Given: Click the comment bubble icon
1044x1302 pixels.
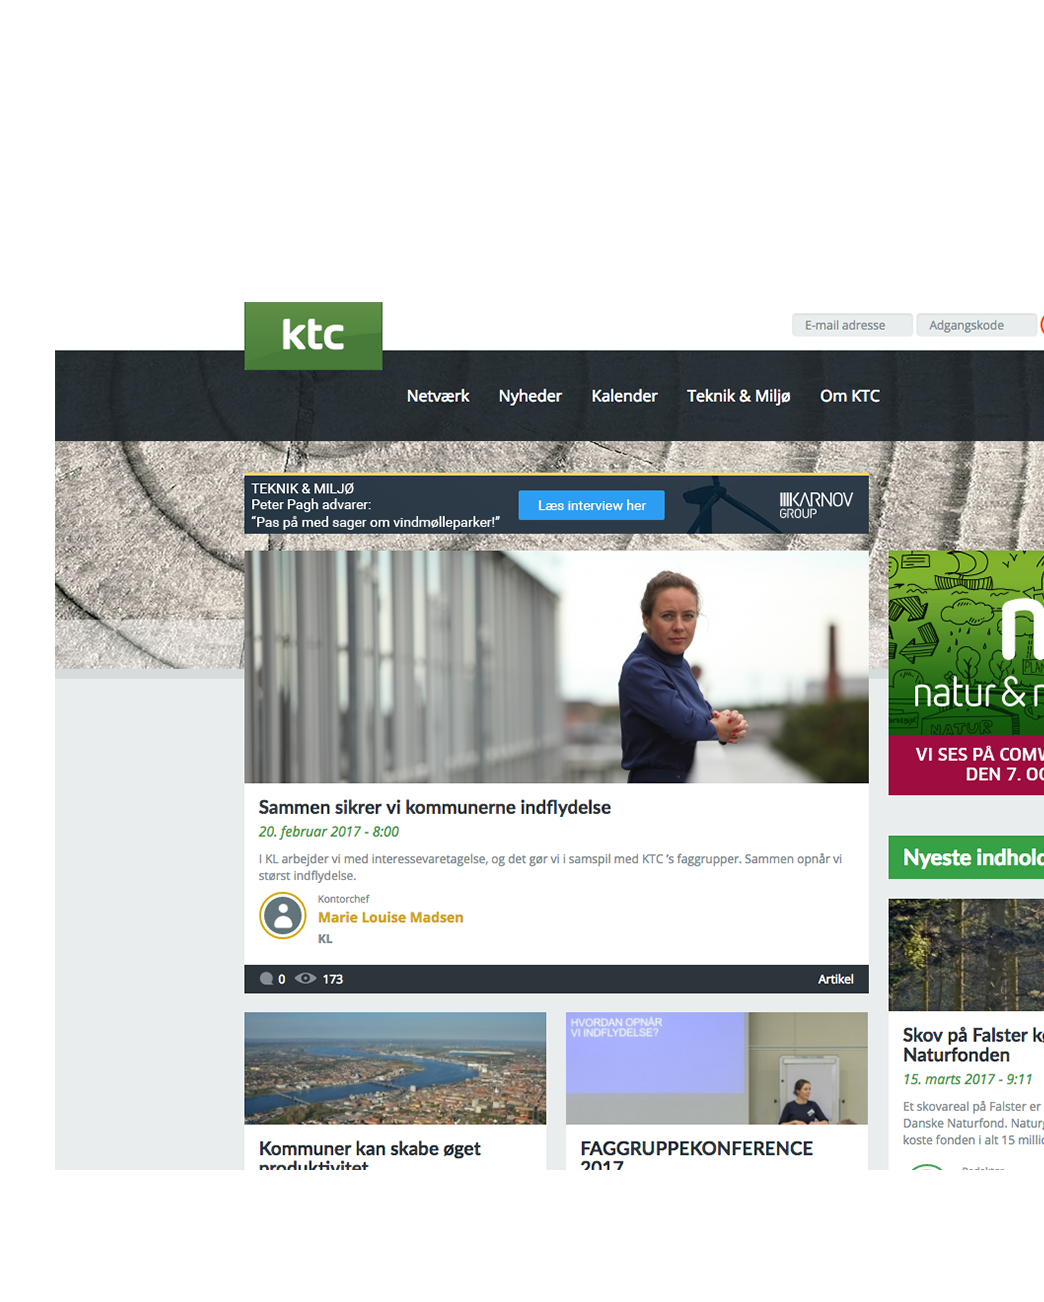Looking at the screenshot, I should coord(266,979).
